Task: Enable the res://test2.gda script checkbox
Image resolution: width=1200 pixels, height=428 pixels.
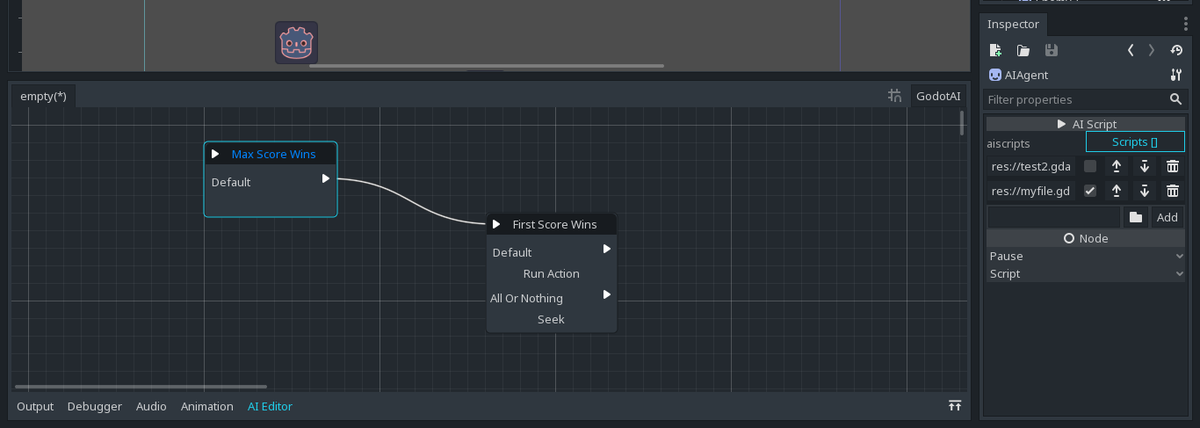Action: pos(1090,166)
